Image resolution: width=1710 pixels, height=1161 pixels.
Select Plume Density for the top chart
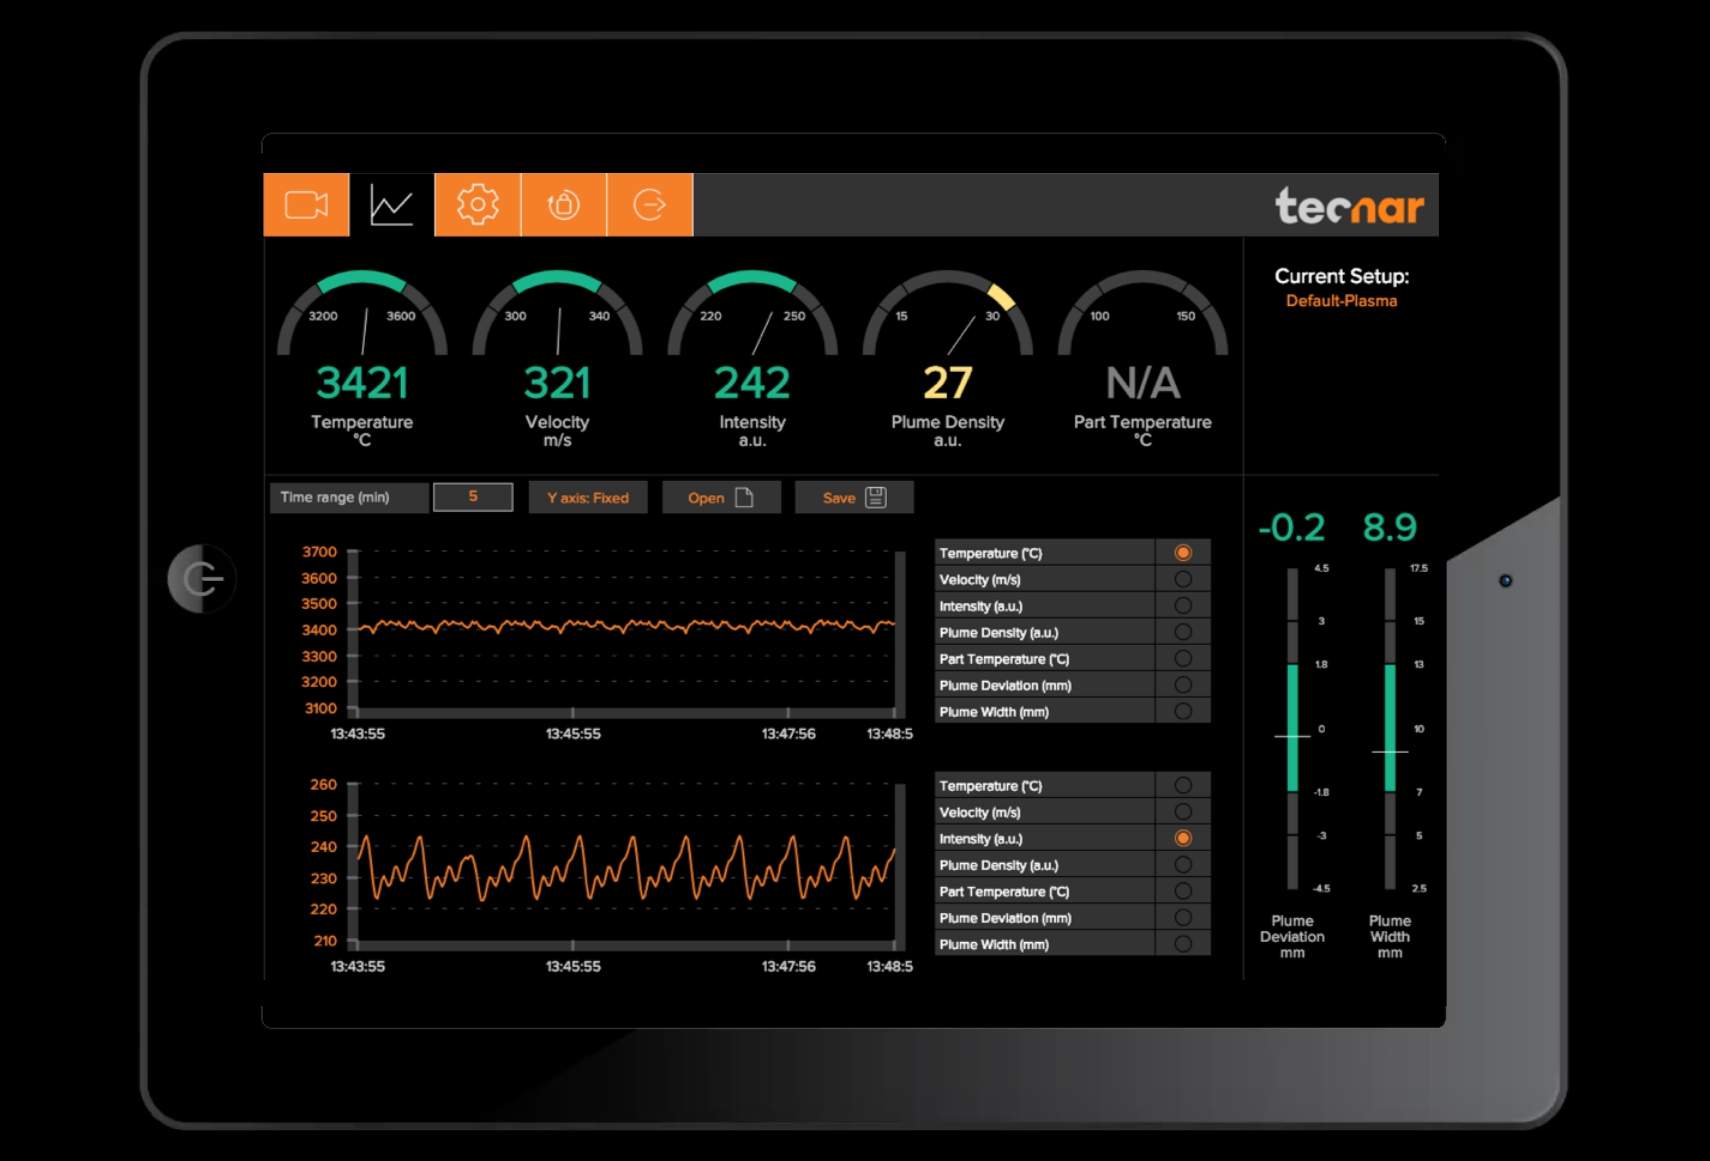click(x=1183, y=631)
